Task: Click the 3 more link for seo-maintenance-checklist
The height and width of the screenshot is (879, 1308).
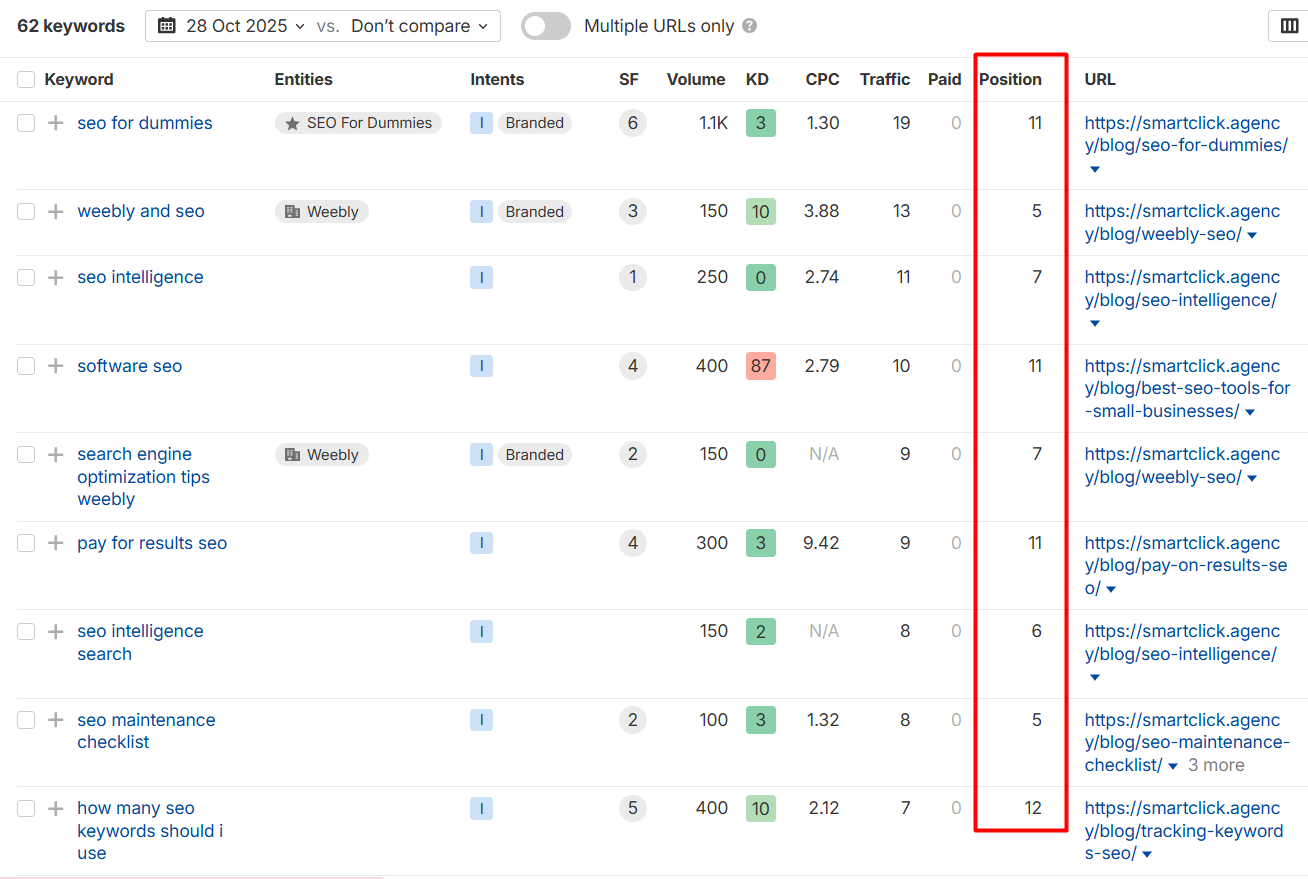Action: click(1216, 765)
